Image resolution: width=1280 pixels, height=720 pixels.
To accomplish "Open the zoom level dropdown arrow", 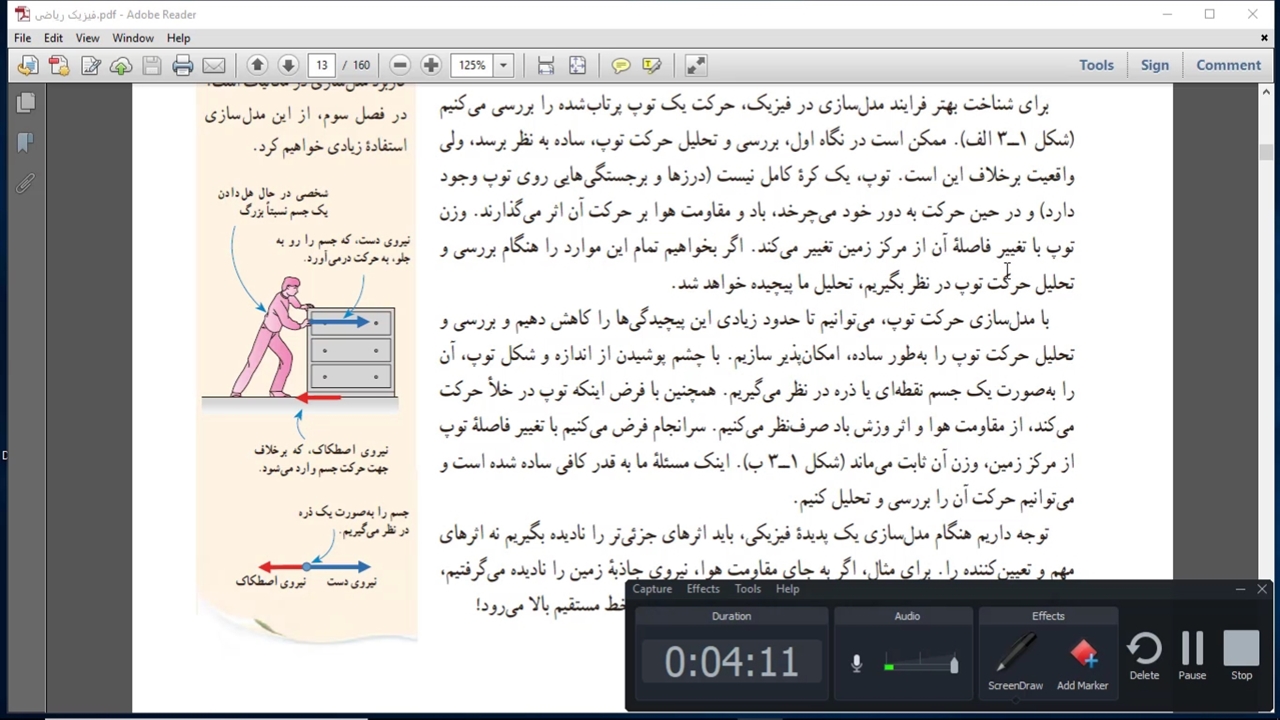I will (503, 66).
